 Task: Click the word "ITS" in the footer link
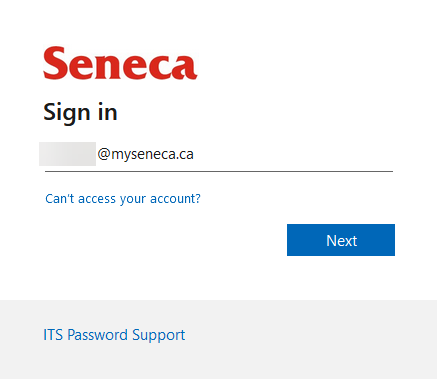(x=53, y=335)
